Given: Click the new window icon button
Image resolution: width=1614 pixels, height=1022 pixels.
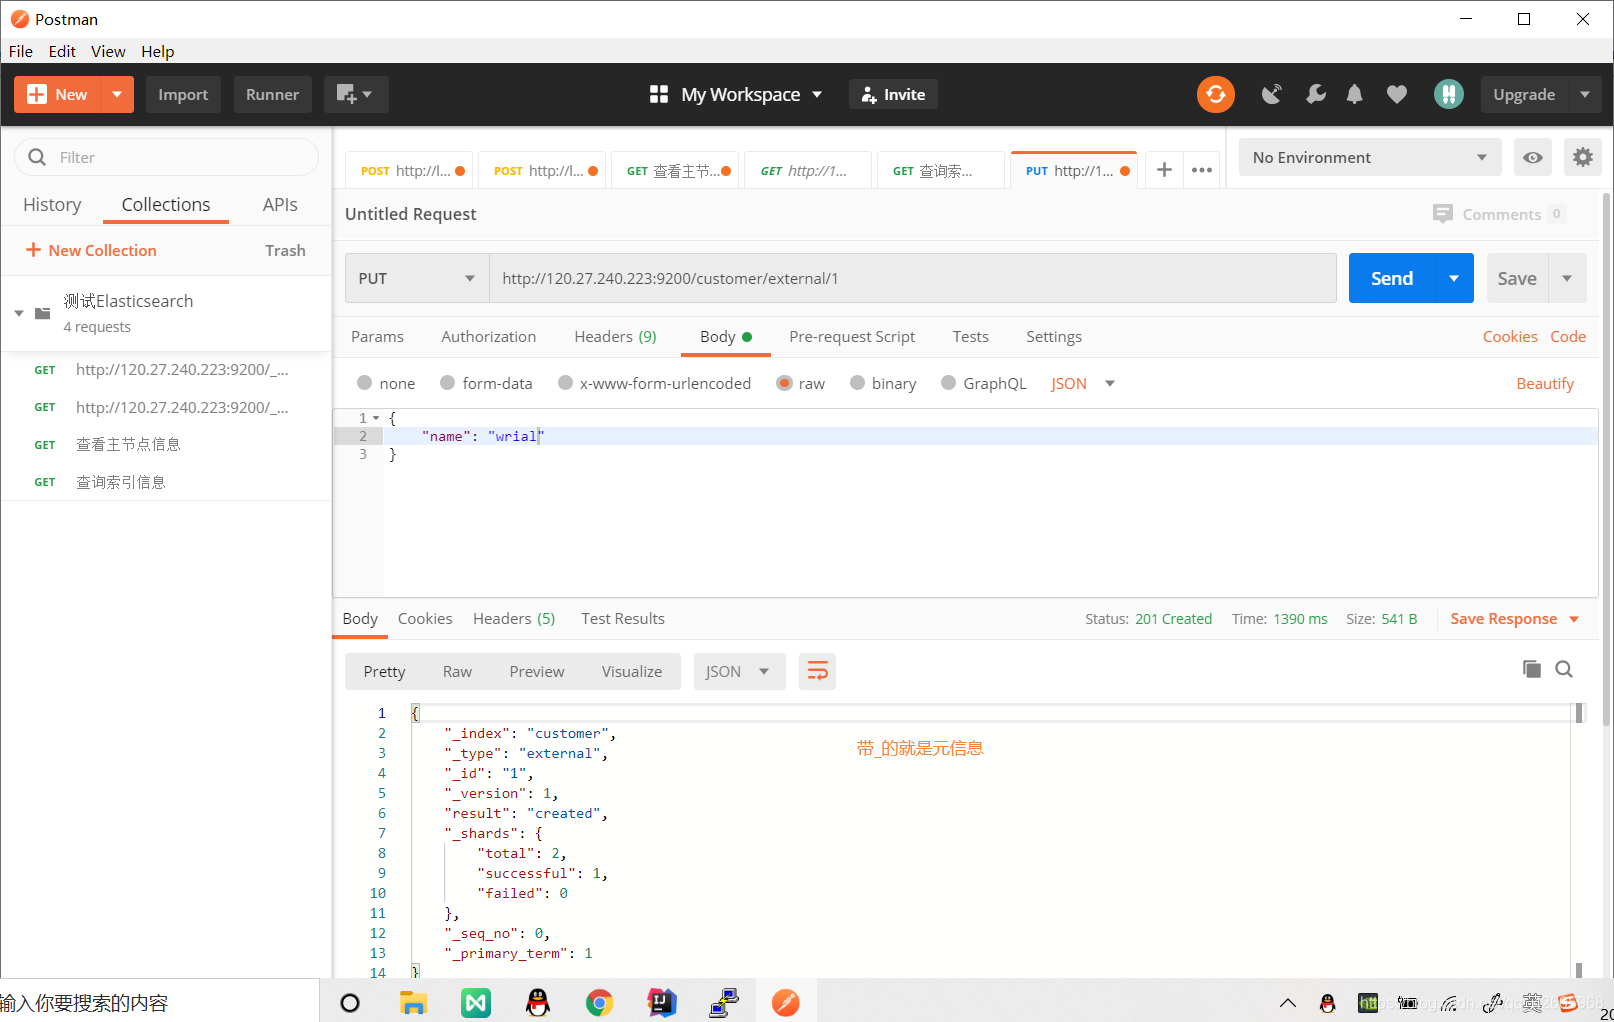Looking at the screenshot, I should click(x=355, y=94).
